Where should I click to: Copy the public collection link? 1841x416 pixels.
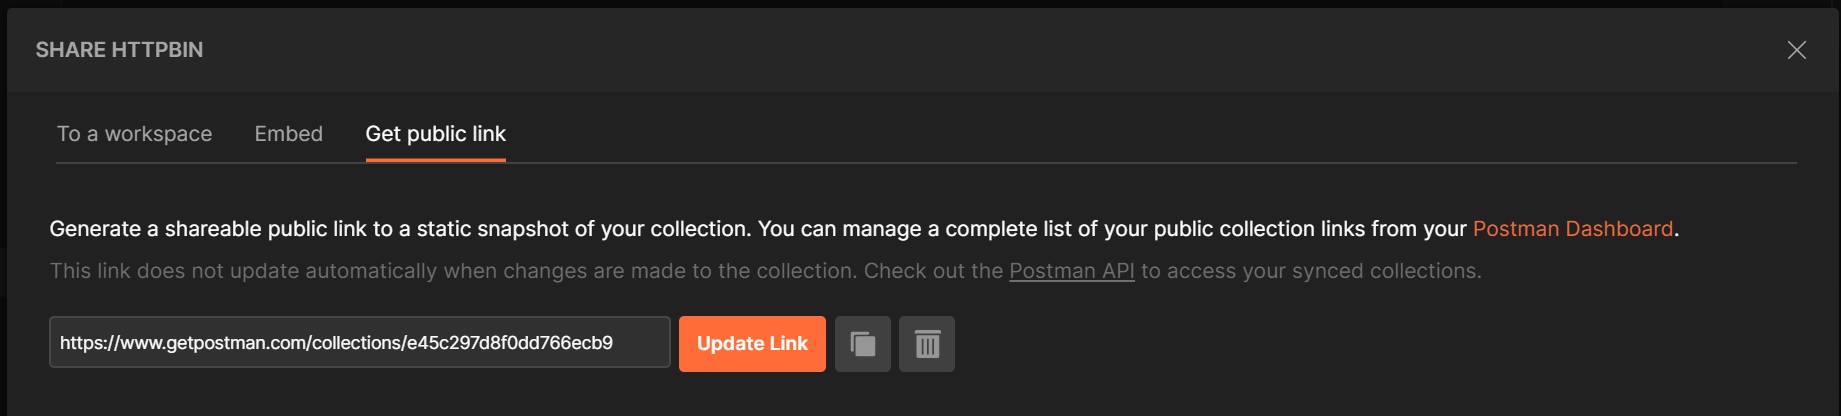pyautogui.click(x=862, y=344)
